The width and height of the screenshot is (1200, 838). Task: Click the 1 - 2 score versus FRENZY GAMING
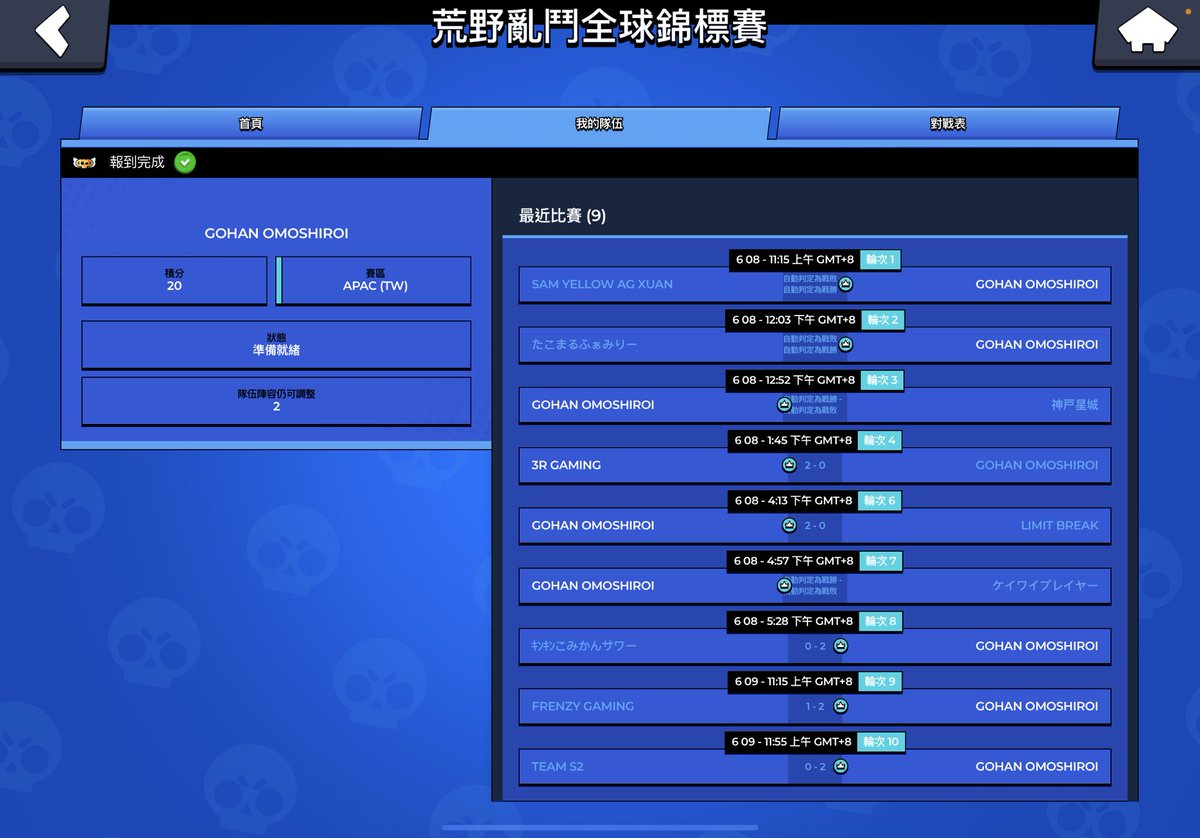[815, 706]
